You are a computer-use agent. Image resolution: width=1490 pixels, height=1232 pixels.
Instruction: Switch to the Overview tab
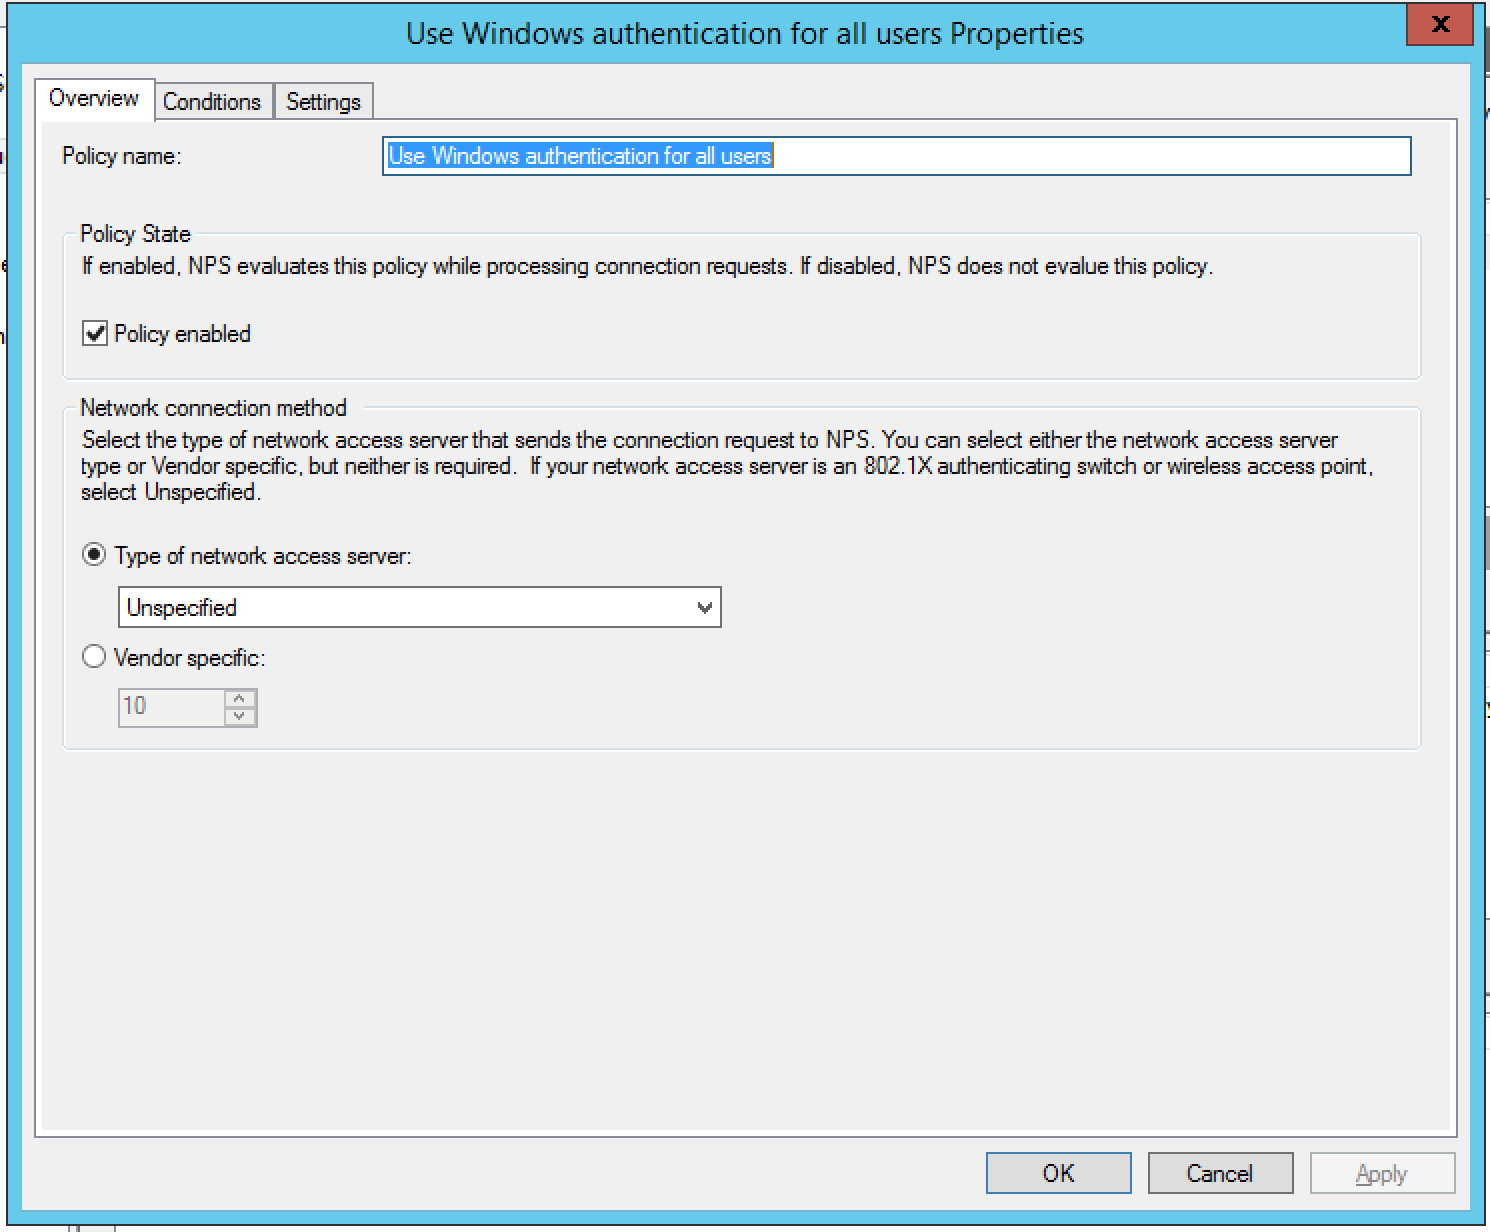coord(94,99)
